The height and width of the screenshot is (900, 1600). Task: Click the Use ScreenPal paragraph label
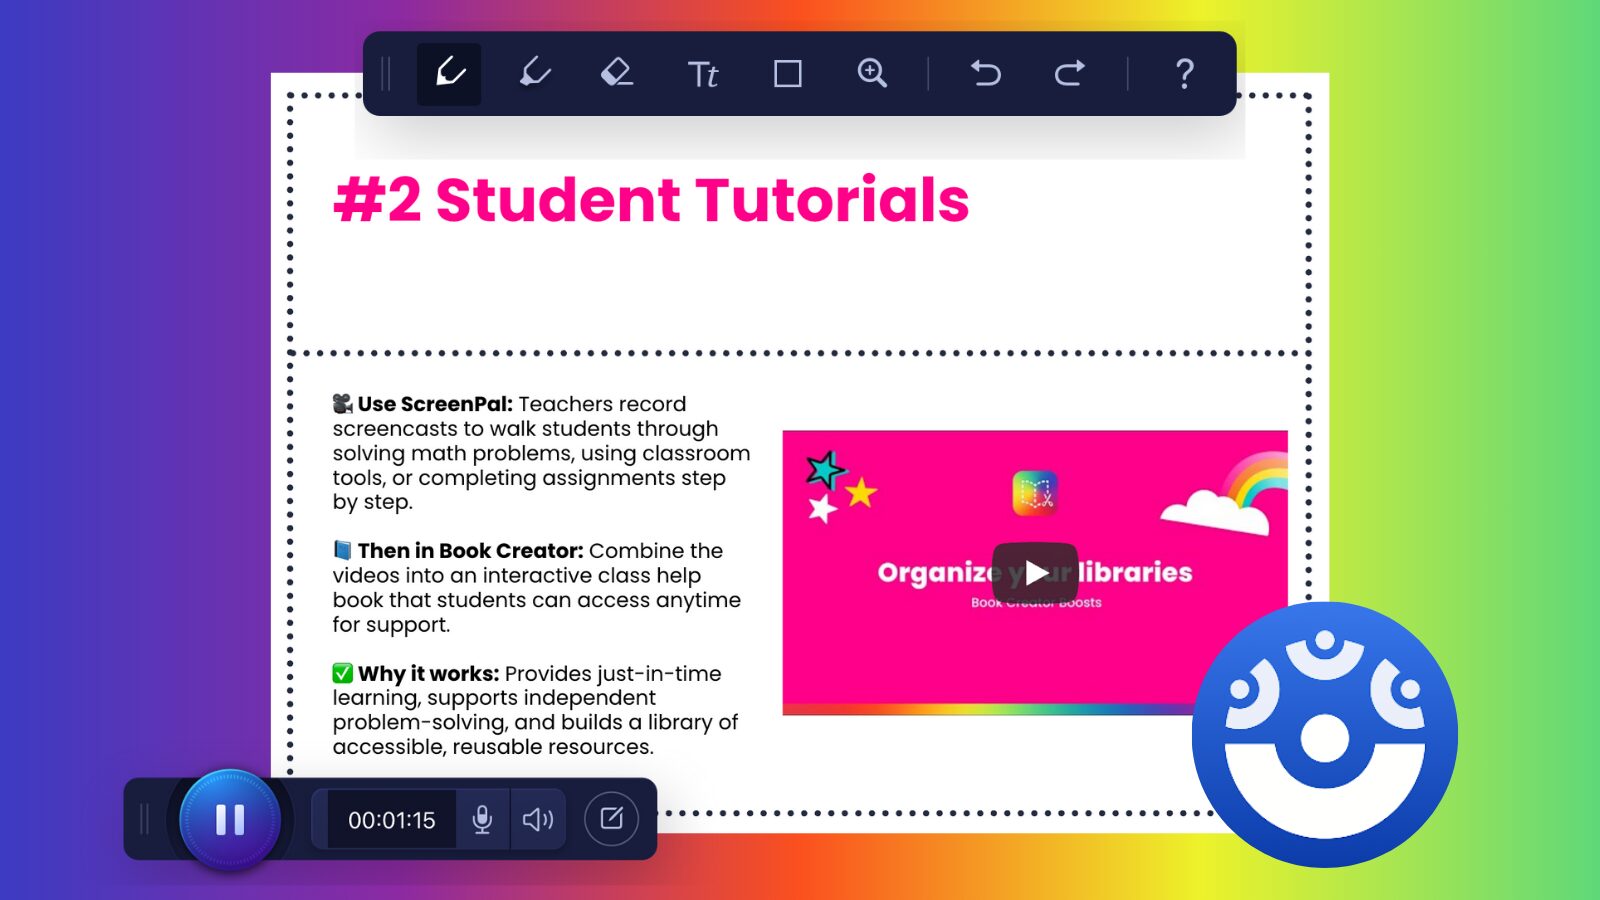coord(436,404)
